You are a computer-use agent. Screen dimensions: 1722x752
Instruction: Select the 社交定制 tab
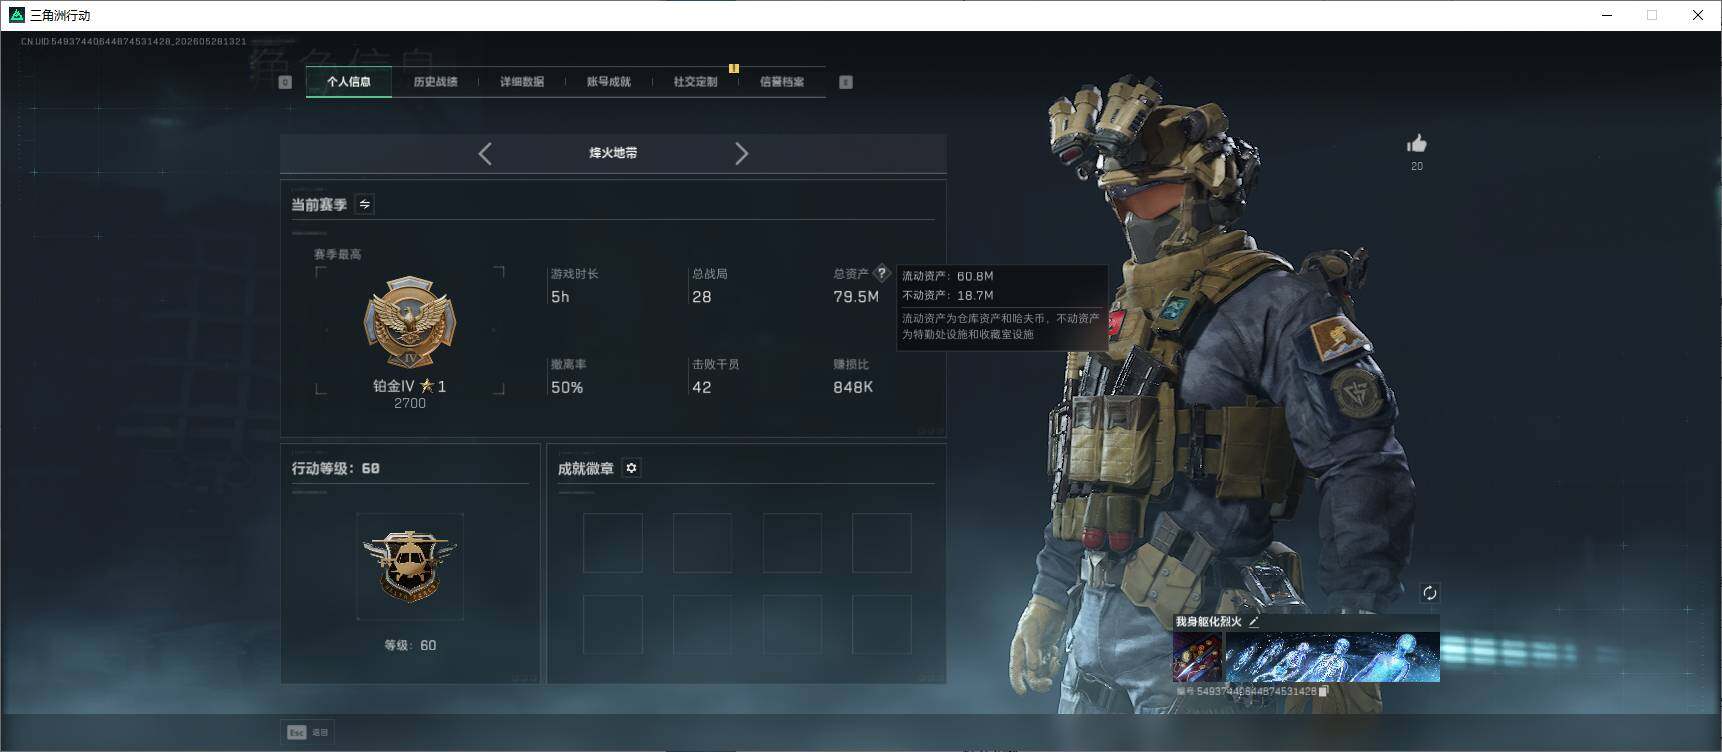pyautogui.click(x=695, y=82)
